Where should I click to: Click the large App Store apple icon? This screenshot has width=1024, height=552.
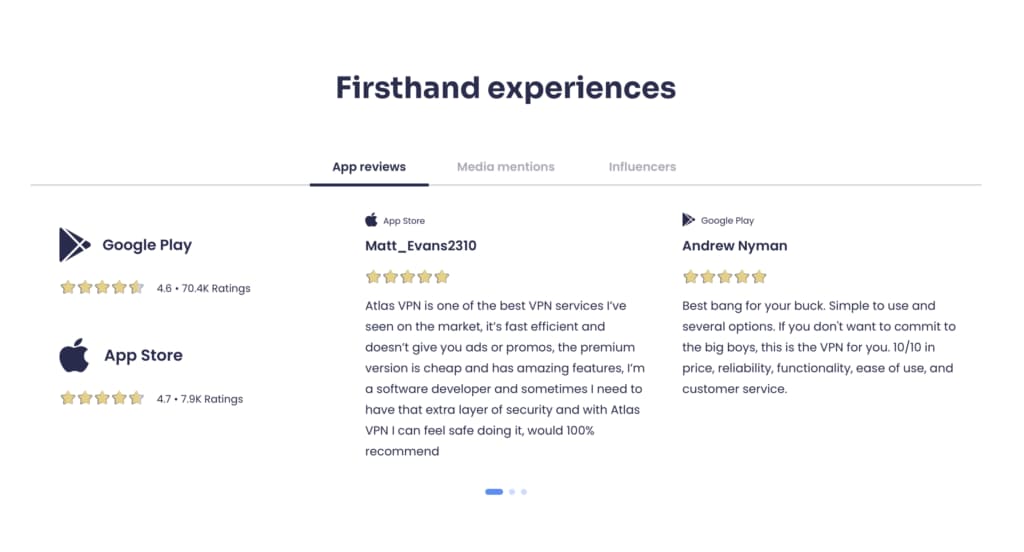(74, 355)
